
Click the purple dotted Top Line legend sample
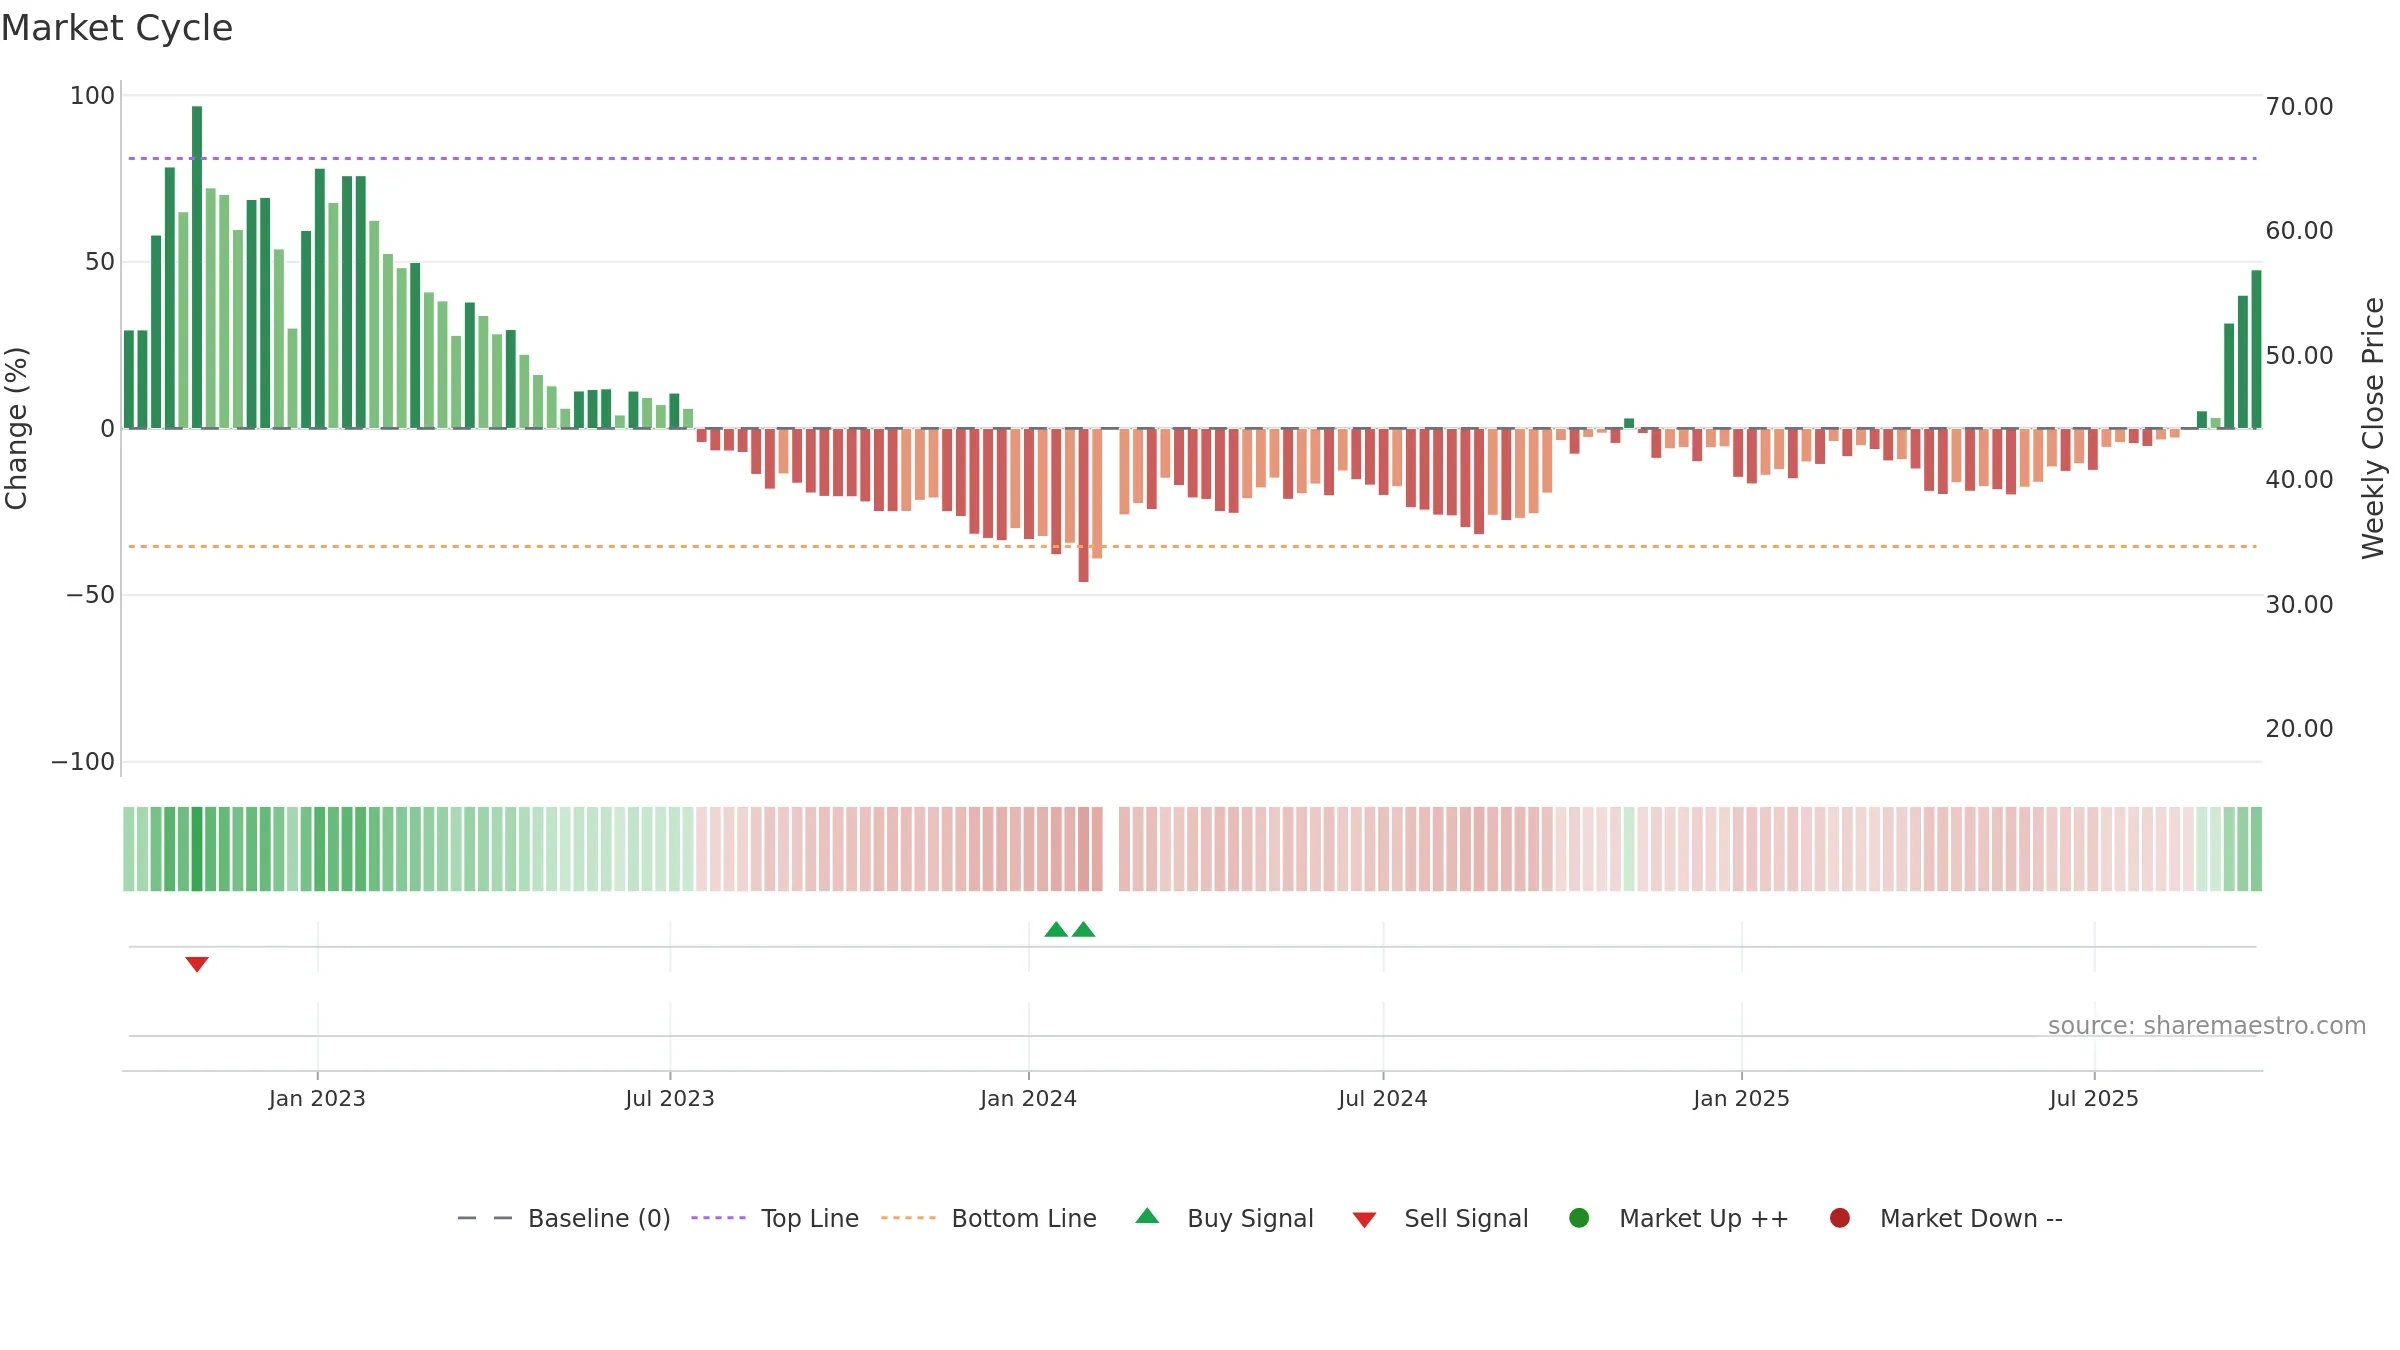tap(718, 1218)
